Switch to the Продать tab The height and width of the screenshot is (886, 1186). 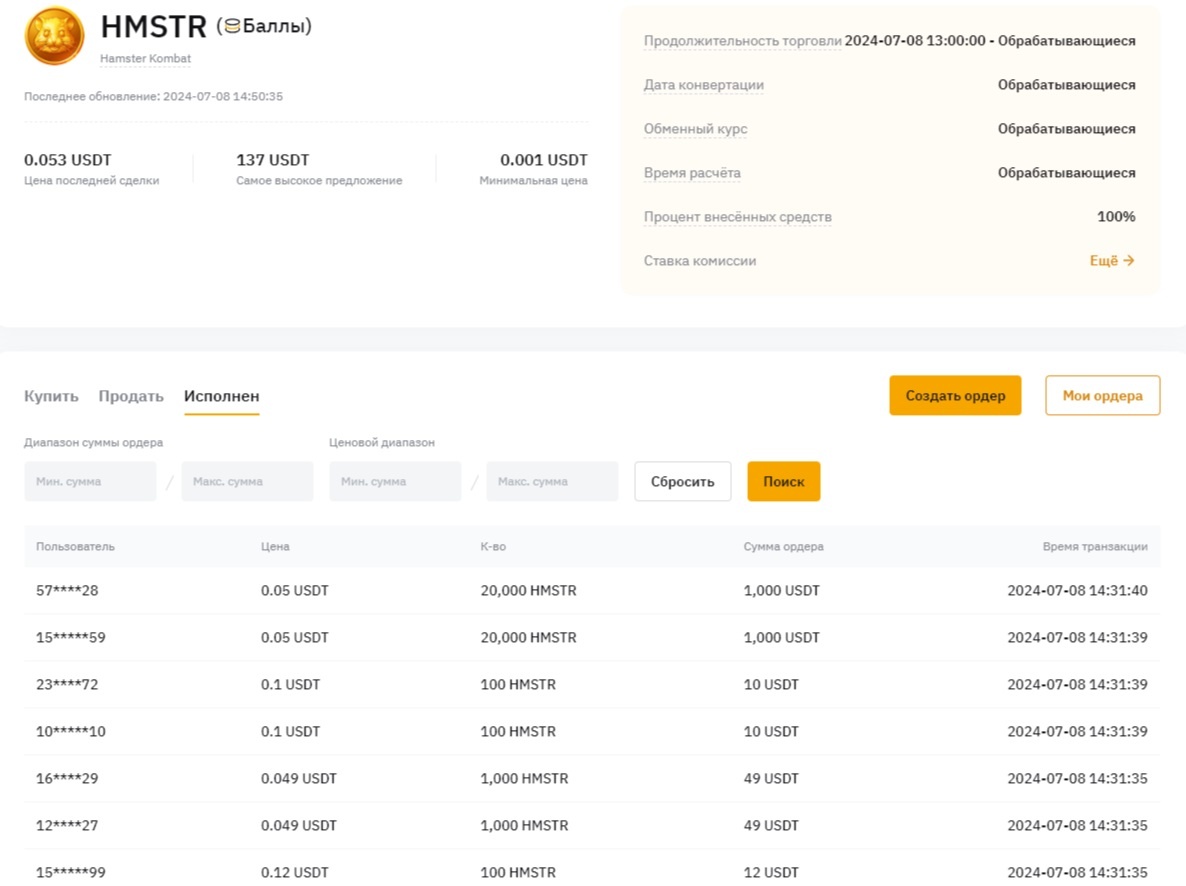131,396
